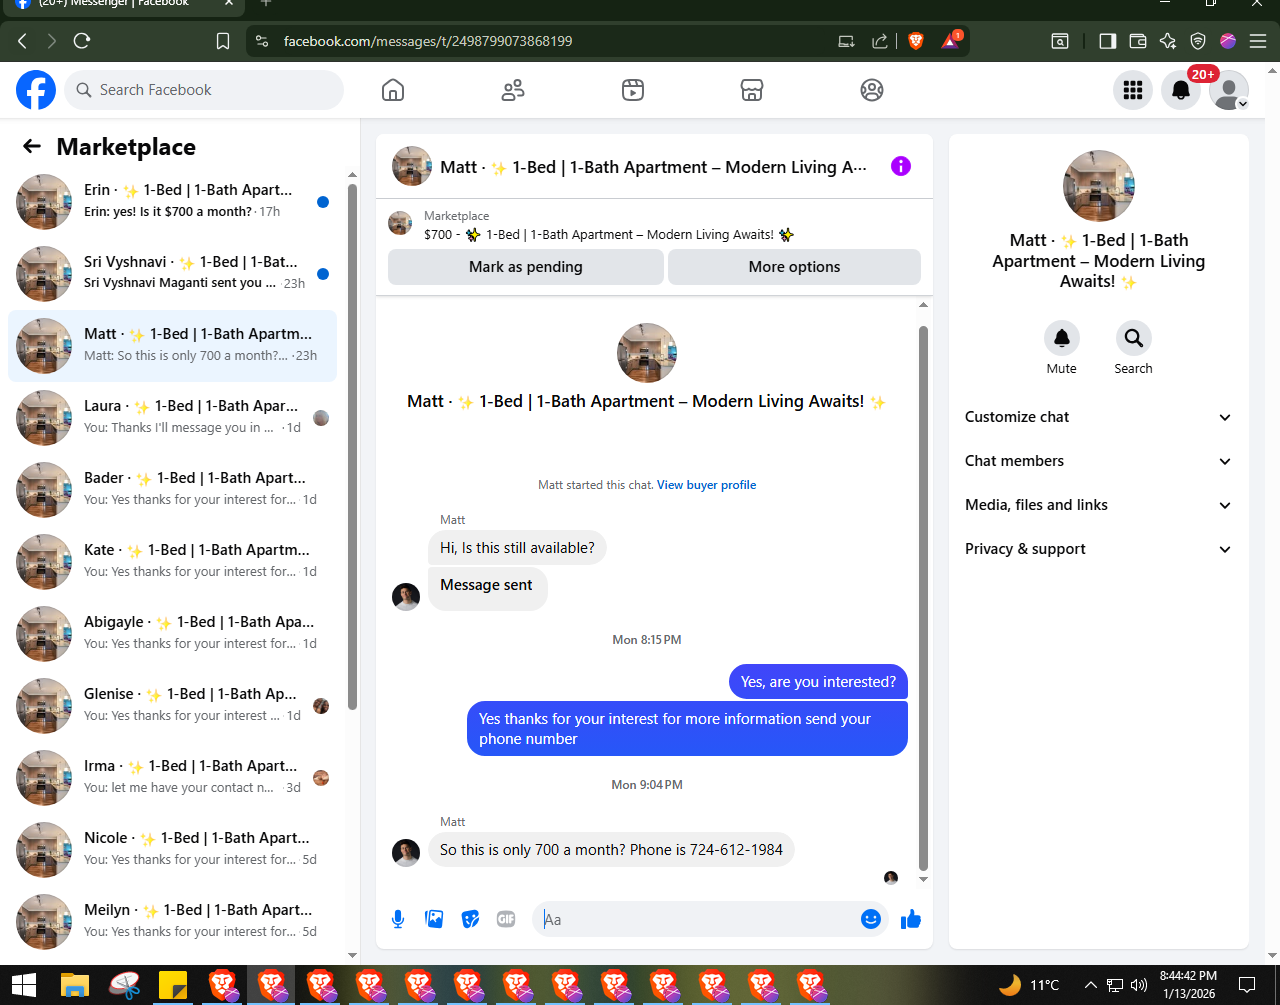Toggle the browser sidebar panel icon
1280x1005 pixels.
1107,41
